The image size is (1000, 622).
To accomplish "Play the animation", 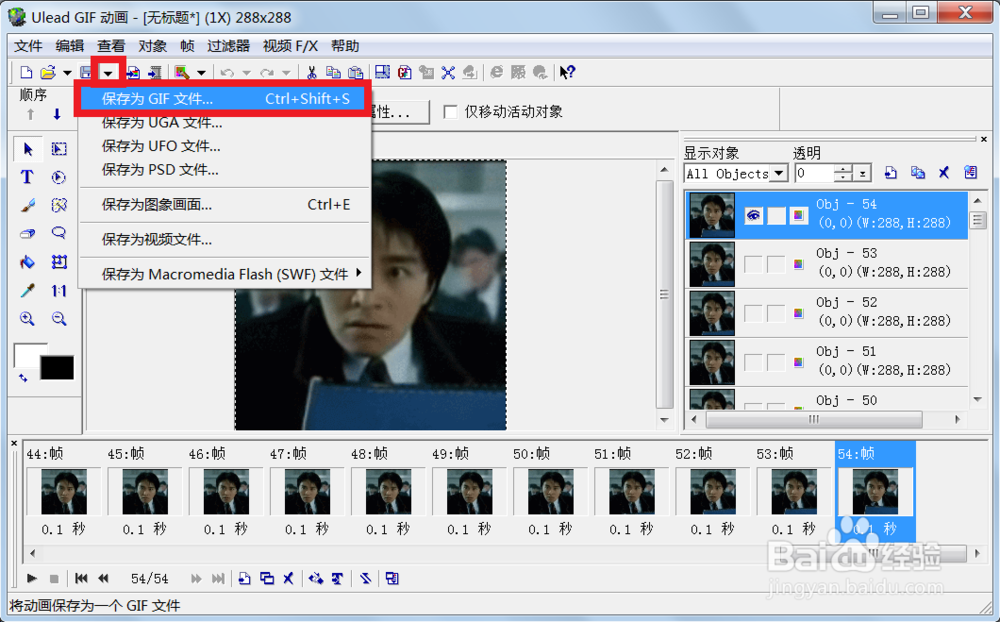I will pos(31,579).
